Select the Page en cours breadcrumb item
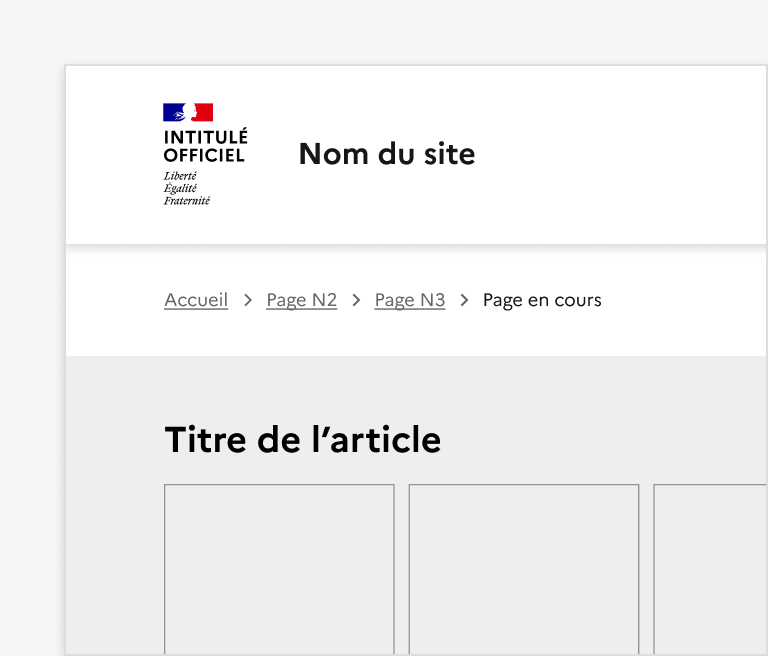 tap(542, 300)
